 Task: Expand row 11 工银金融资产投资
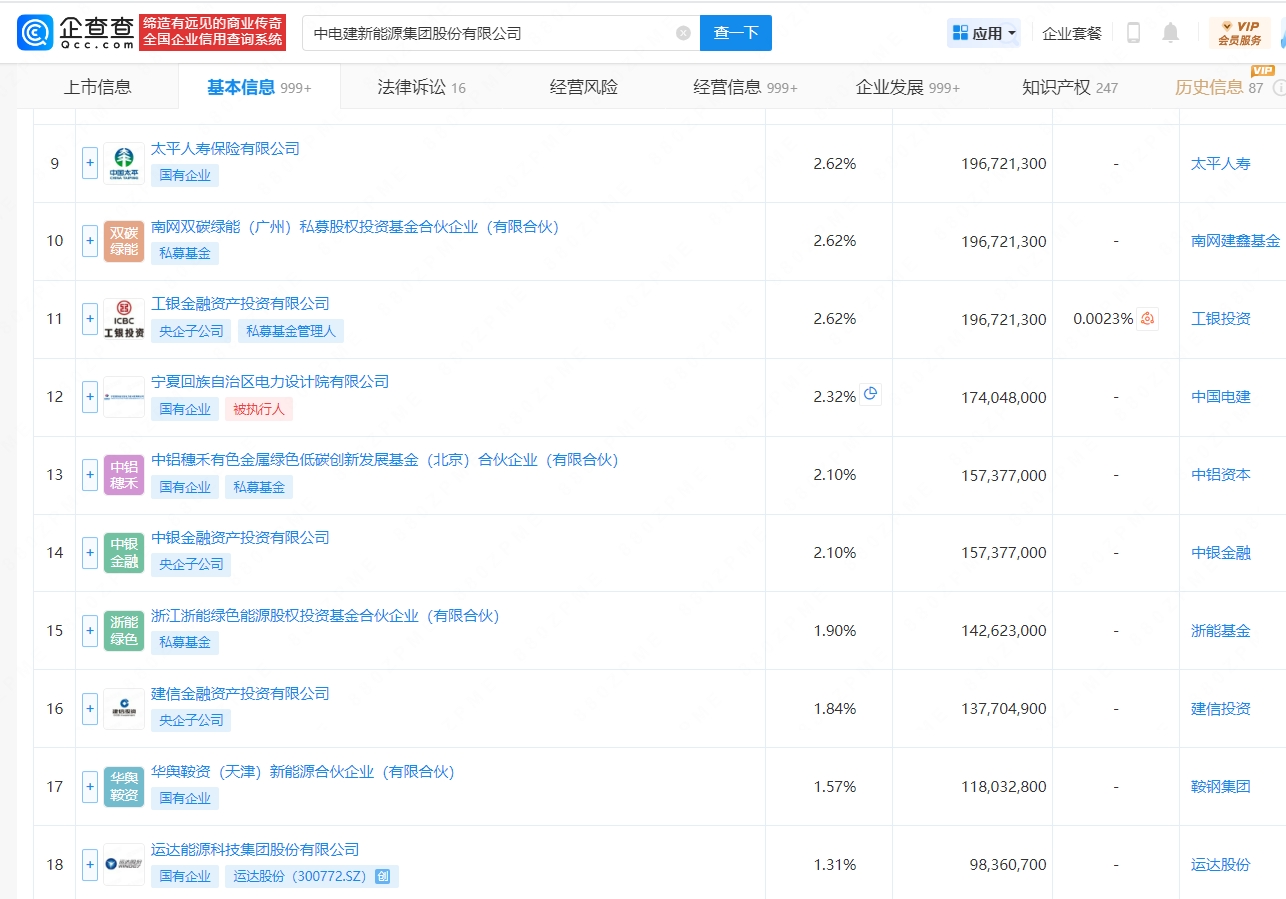90,319
